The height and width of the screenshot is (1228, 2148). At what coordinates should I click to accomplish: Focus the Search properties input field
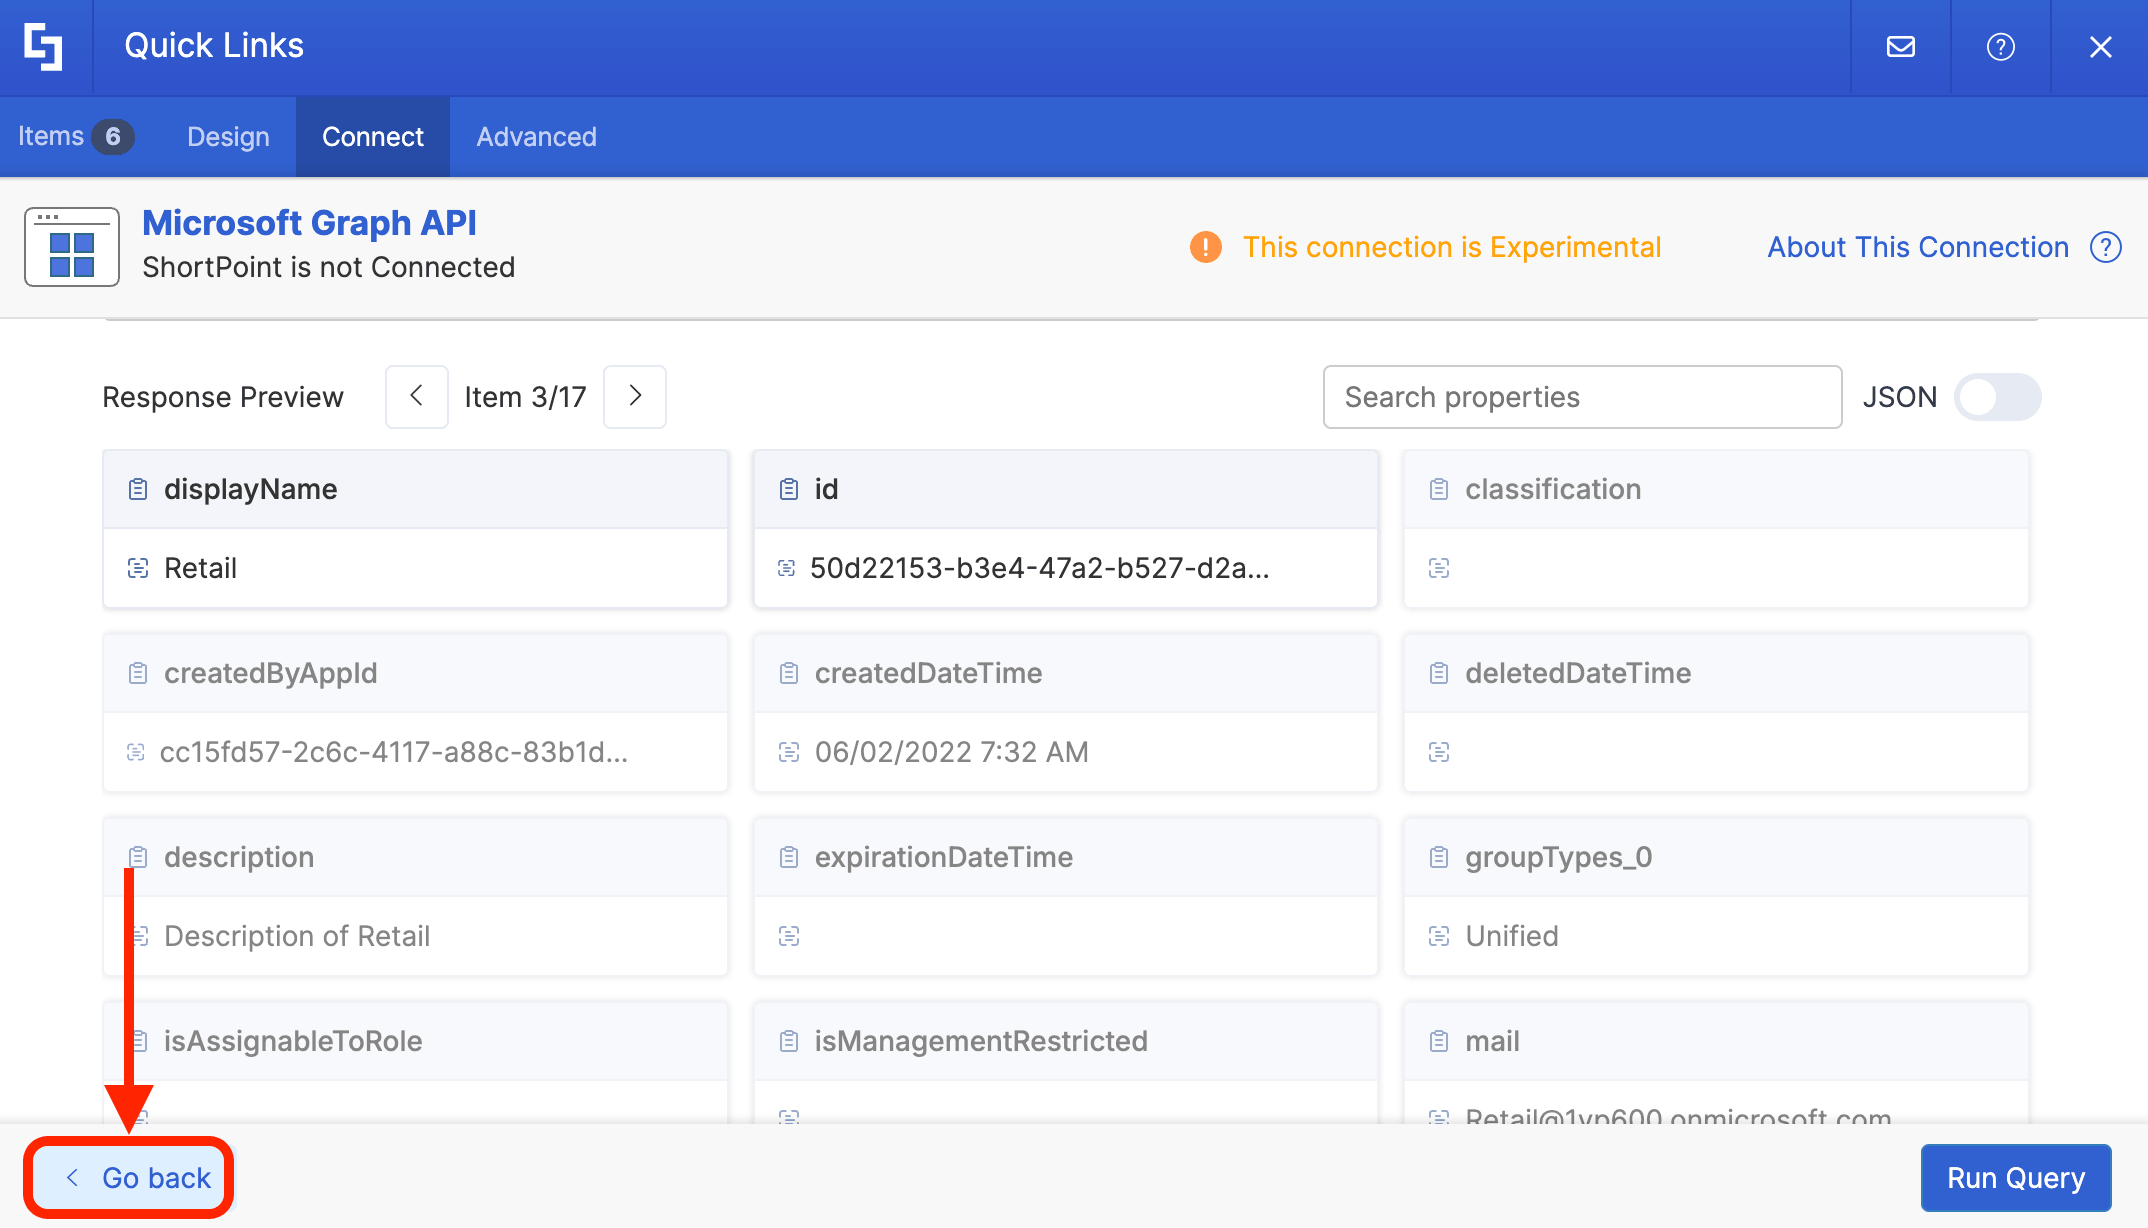(1582, 397)
